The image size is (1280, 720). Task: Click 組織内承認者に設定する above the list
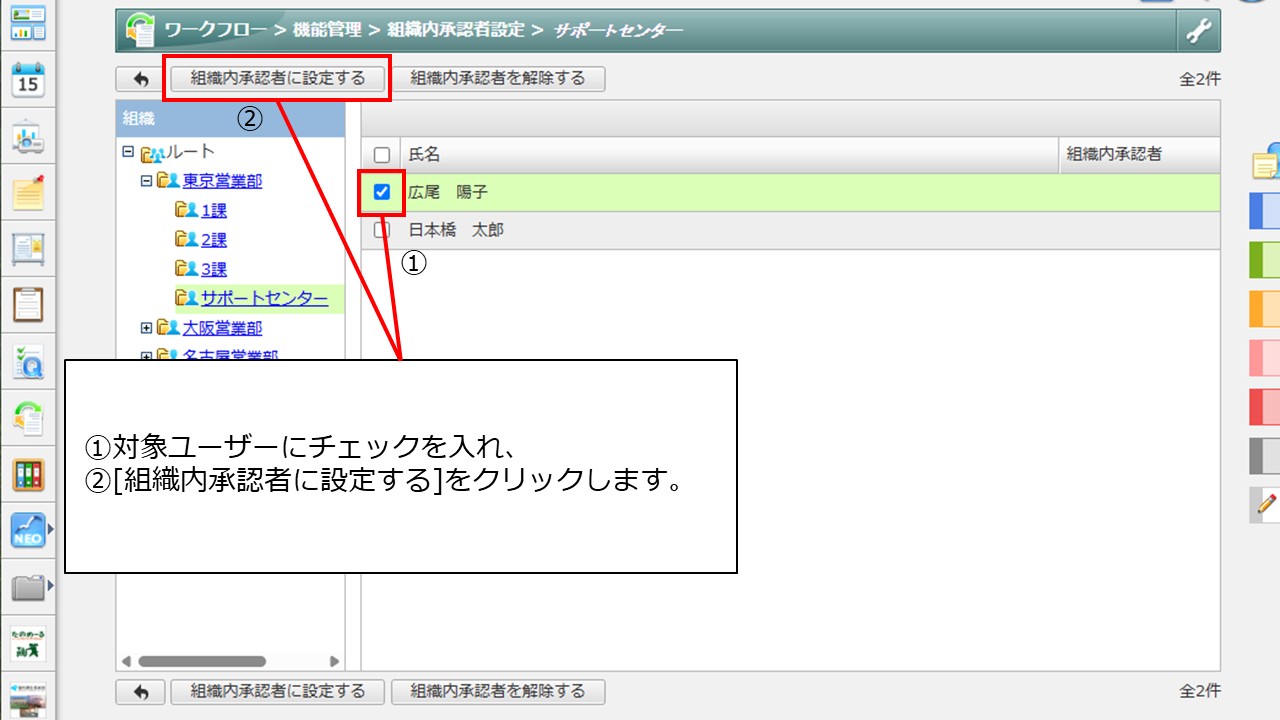coord(278,78)
